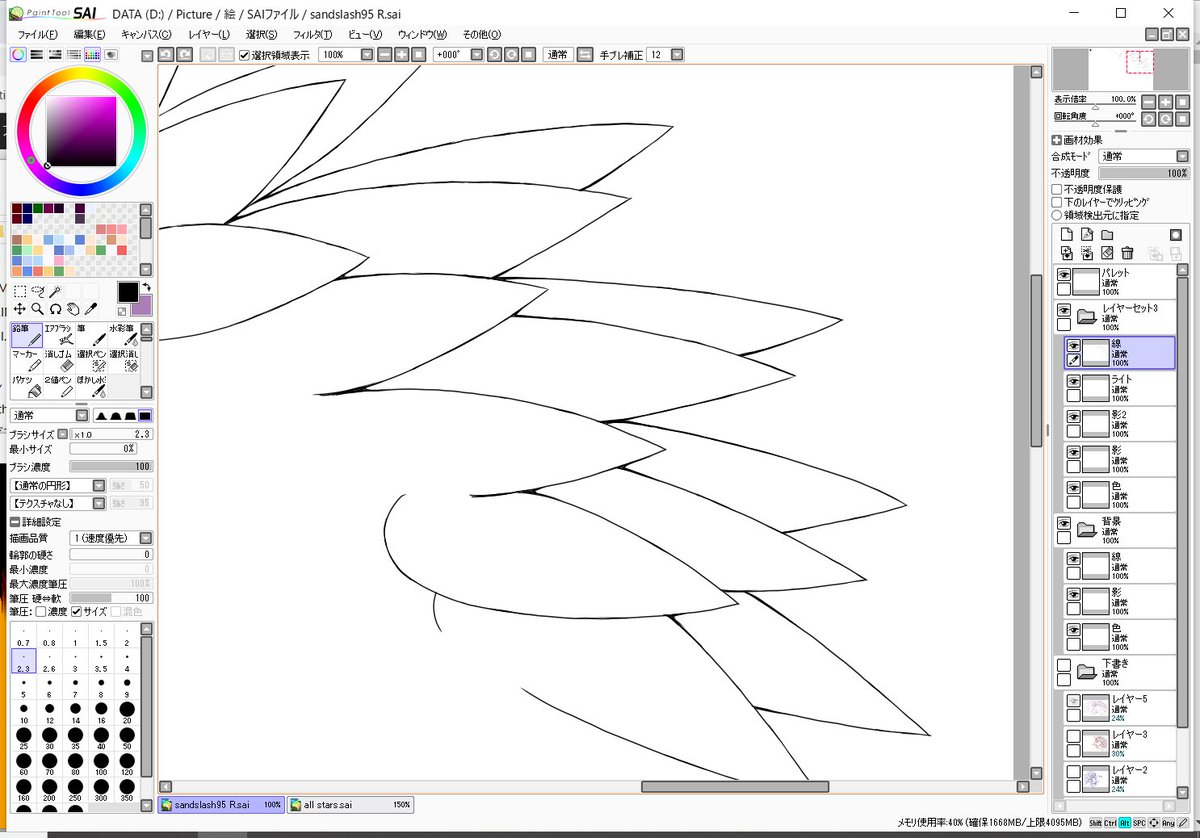Select the 選択ペン selection pen tool

point(91,360)
